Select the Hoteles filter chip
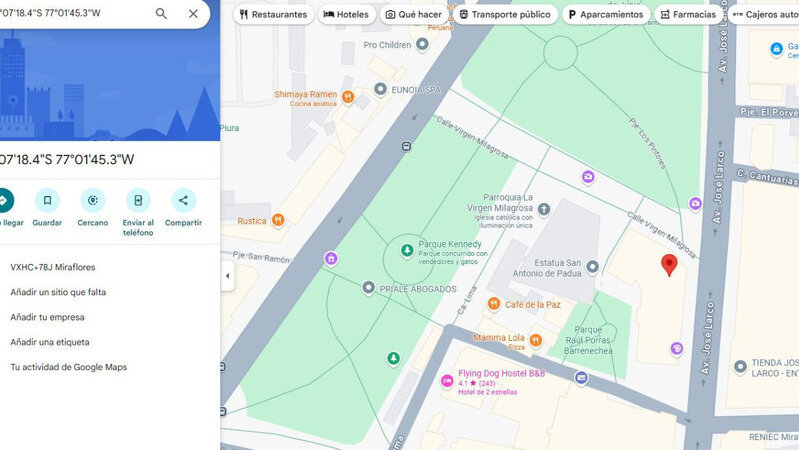This screenshot has width=799, height=450. tap(345, 15)
